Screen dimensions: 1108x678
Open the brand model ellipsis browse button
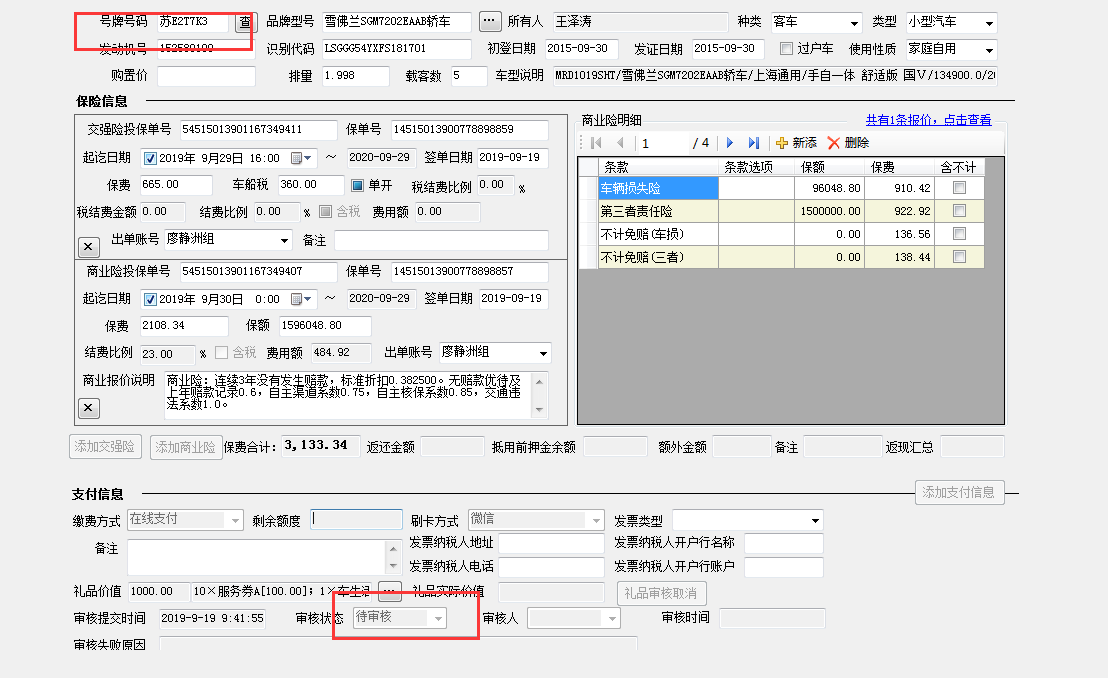pos(489,21)
